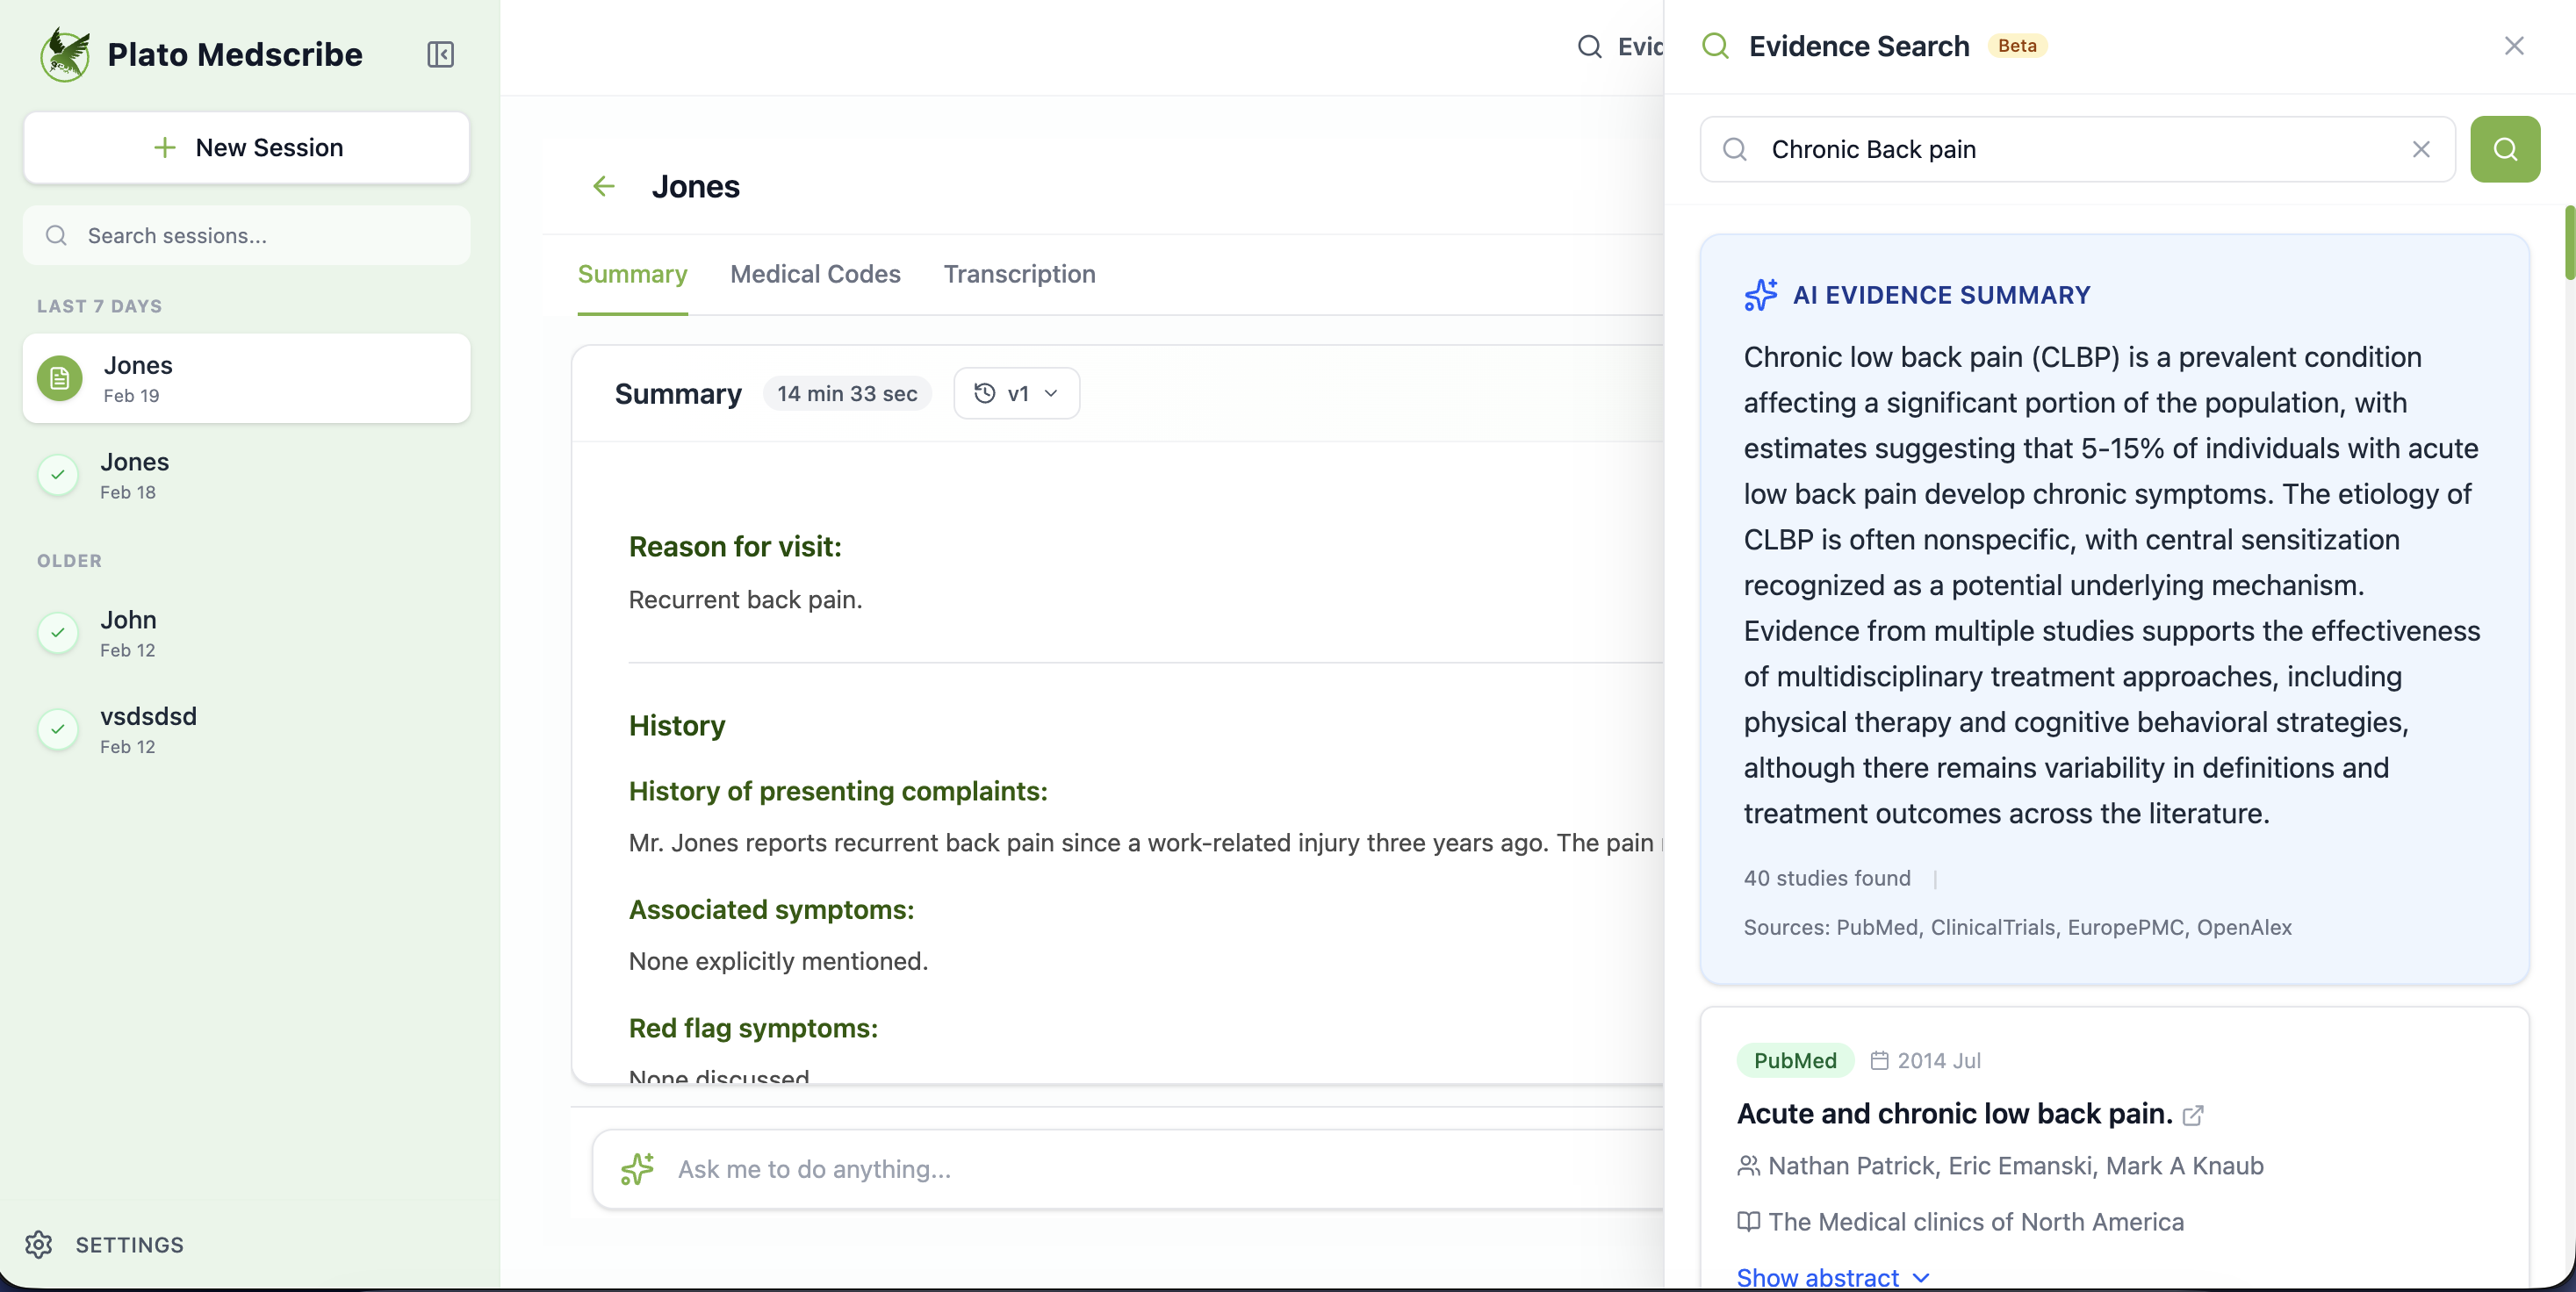Click the green Evidence Search submit icon
The image size is (2576, 1292).
[2505, 149]
